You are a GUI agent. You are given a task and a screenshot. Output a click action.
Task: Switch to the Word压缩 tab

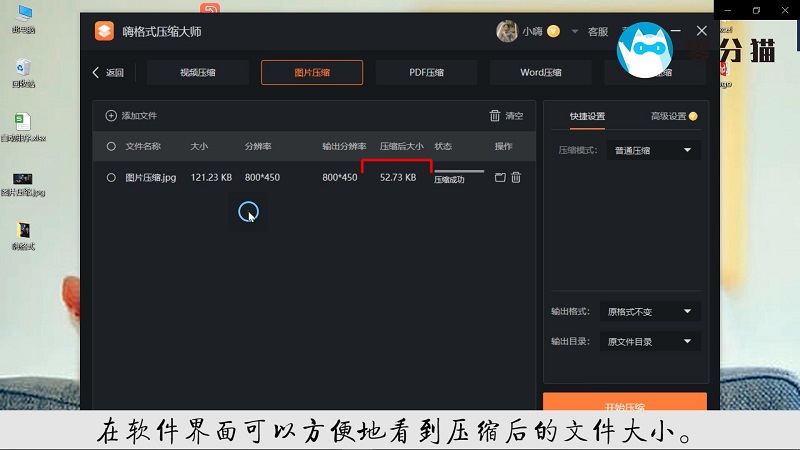click(541, 73)
